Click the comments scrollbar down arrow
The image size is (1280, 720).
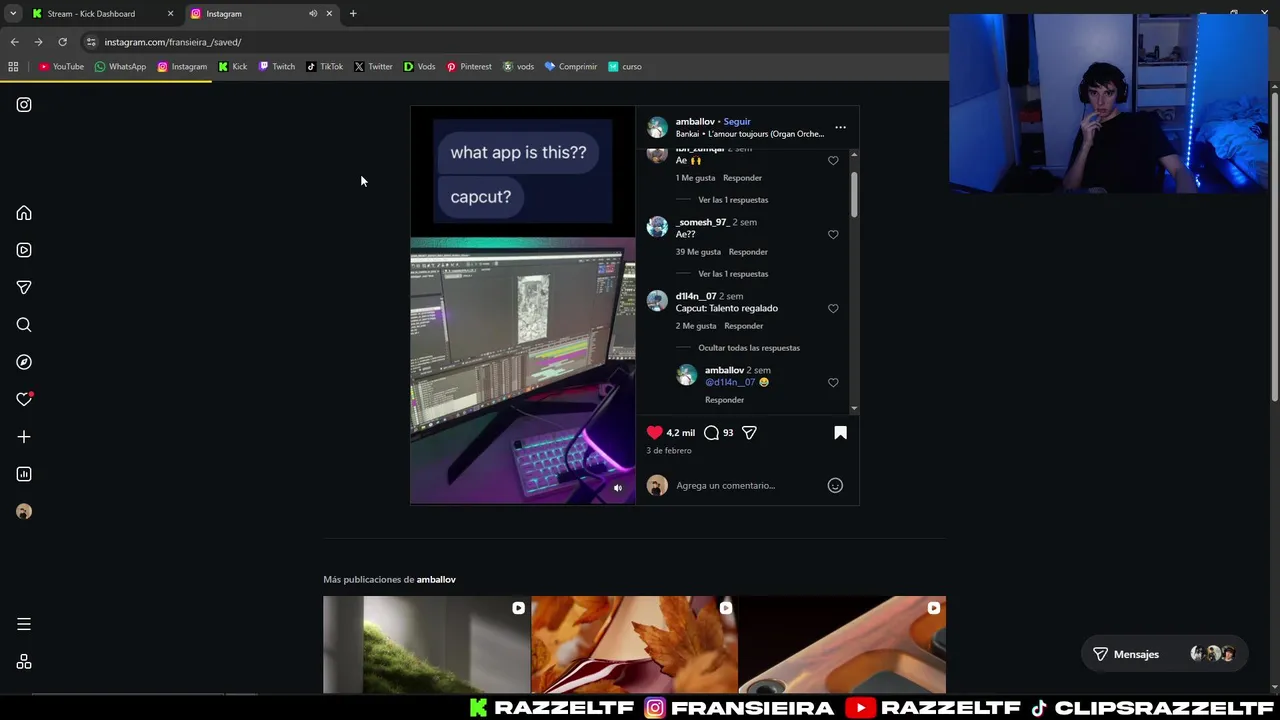[x=854, y=409]
